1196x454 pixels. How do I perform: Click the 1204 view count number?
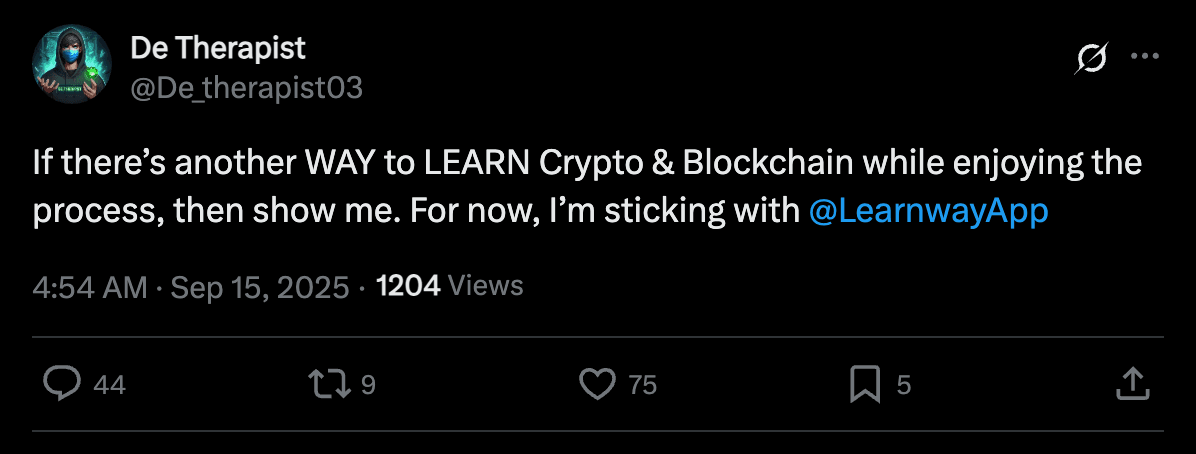pyautogui.click(x=408, y=287)
